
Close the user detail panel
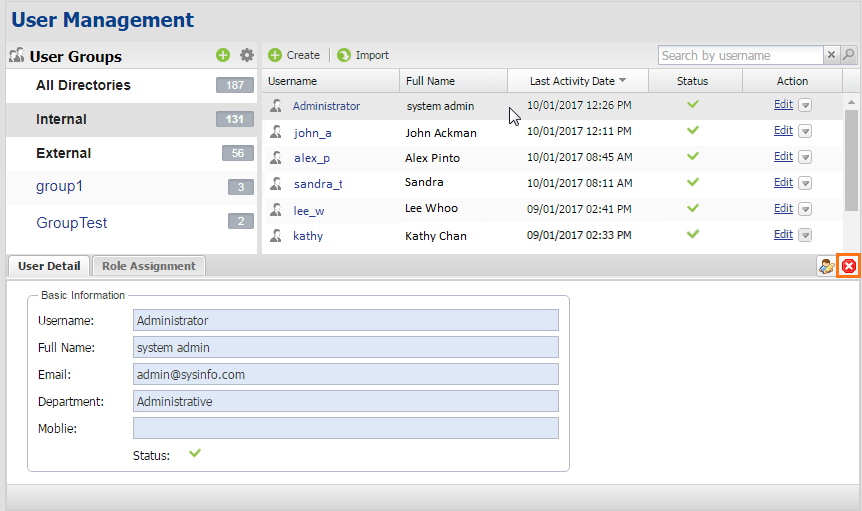coord(848,266)
